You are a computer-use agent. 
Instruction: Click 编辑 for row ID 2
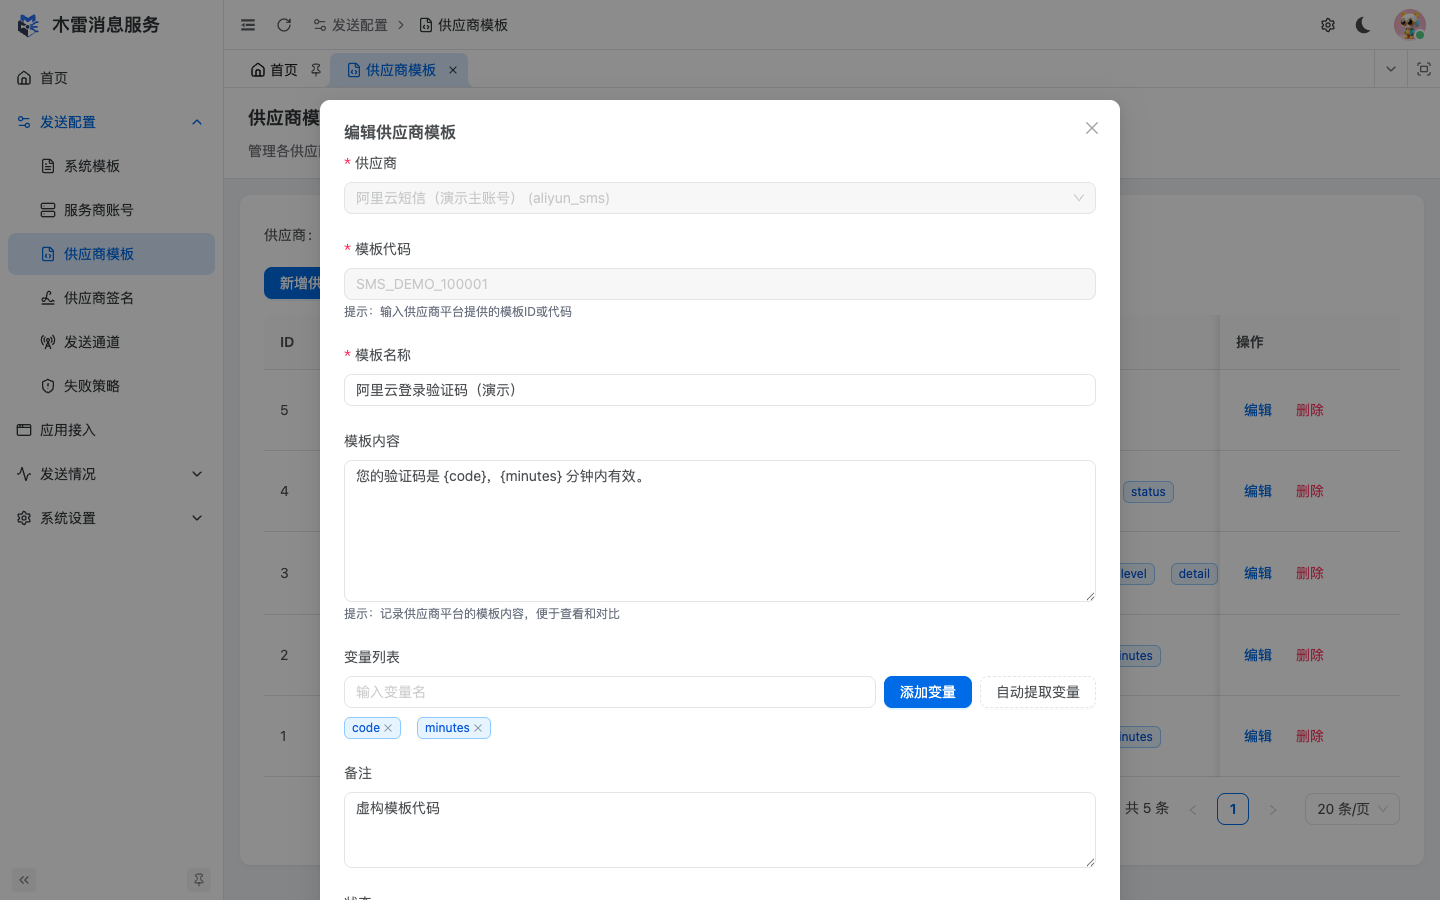point(1258,655)
